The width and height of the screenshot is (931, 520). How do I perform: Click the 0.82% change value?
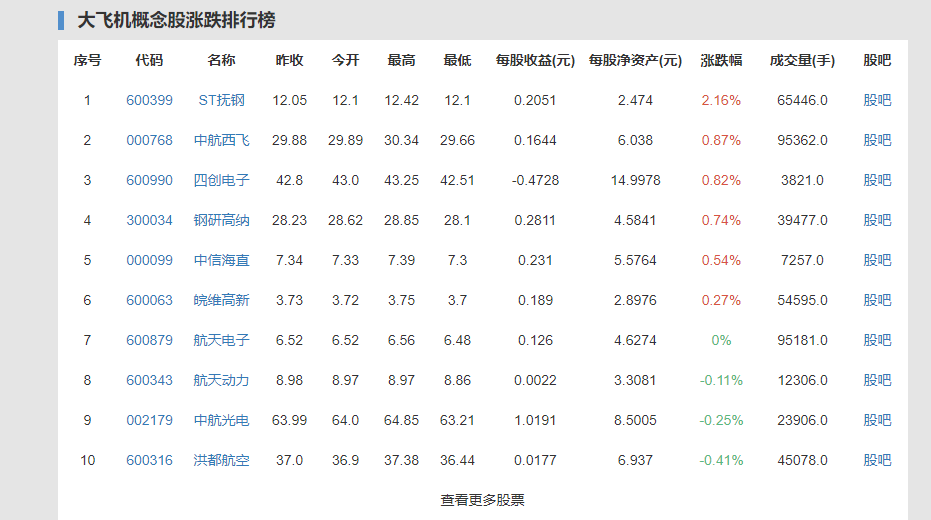[x=721, y=180]
